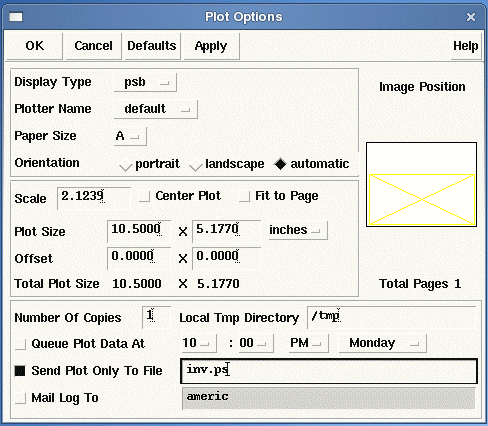Close the Plot Options dialog
This screenshot has height=426, width=488.
tap(471, 17)
